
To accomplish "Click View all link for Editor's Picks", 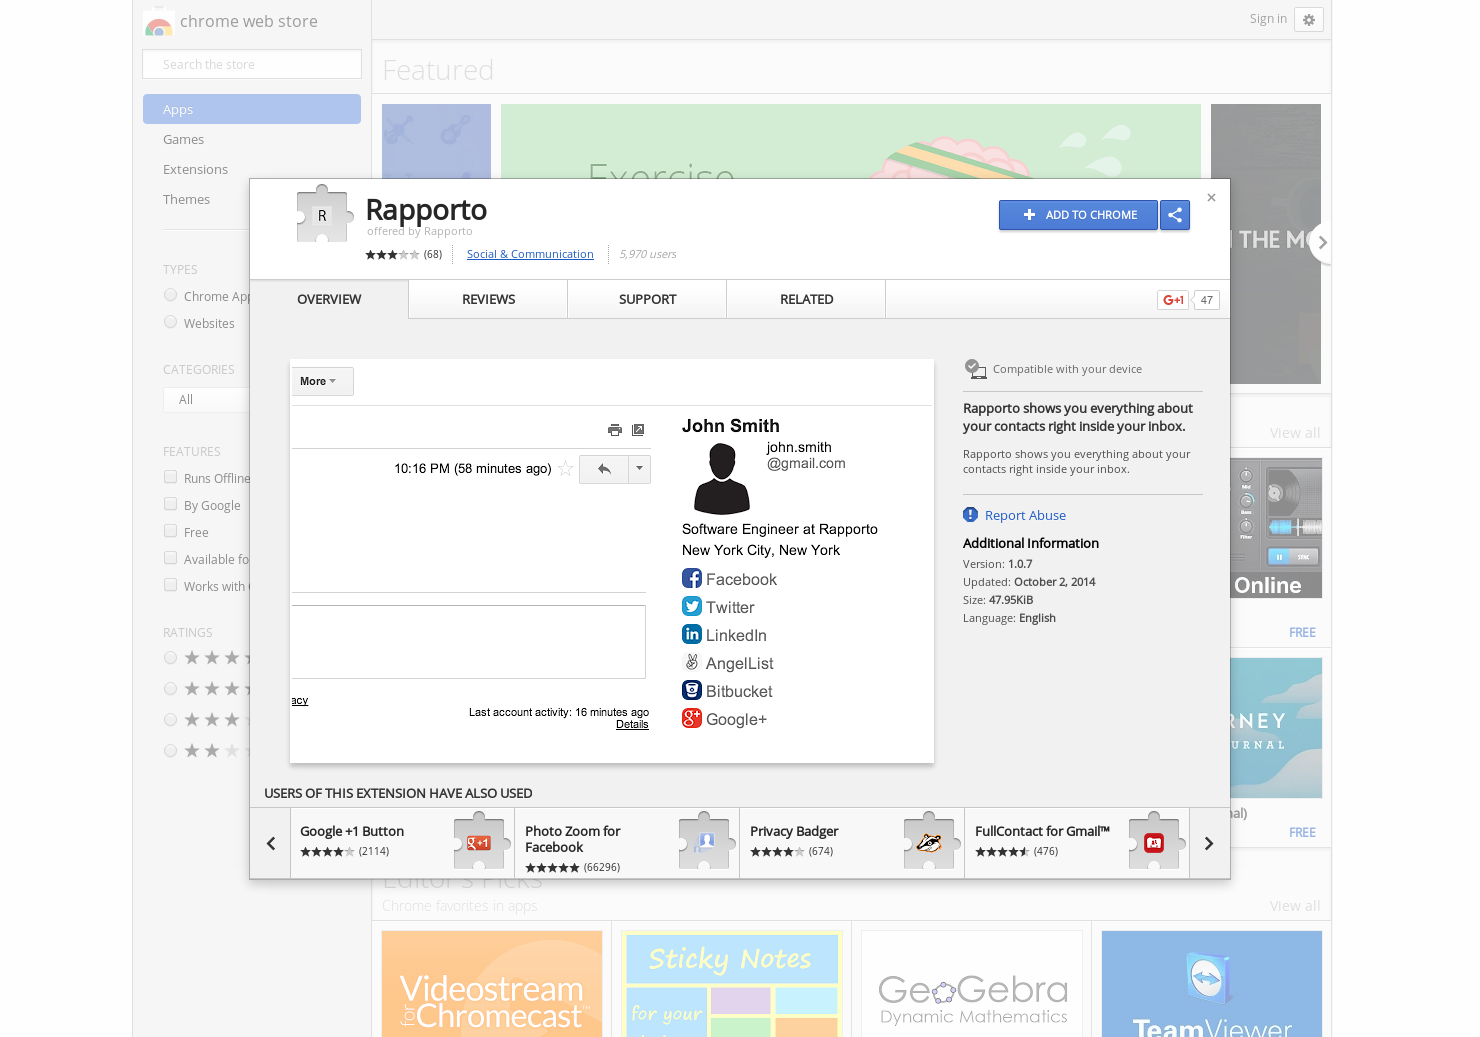I will [1294, 906].
